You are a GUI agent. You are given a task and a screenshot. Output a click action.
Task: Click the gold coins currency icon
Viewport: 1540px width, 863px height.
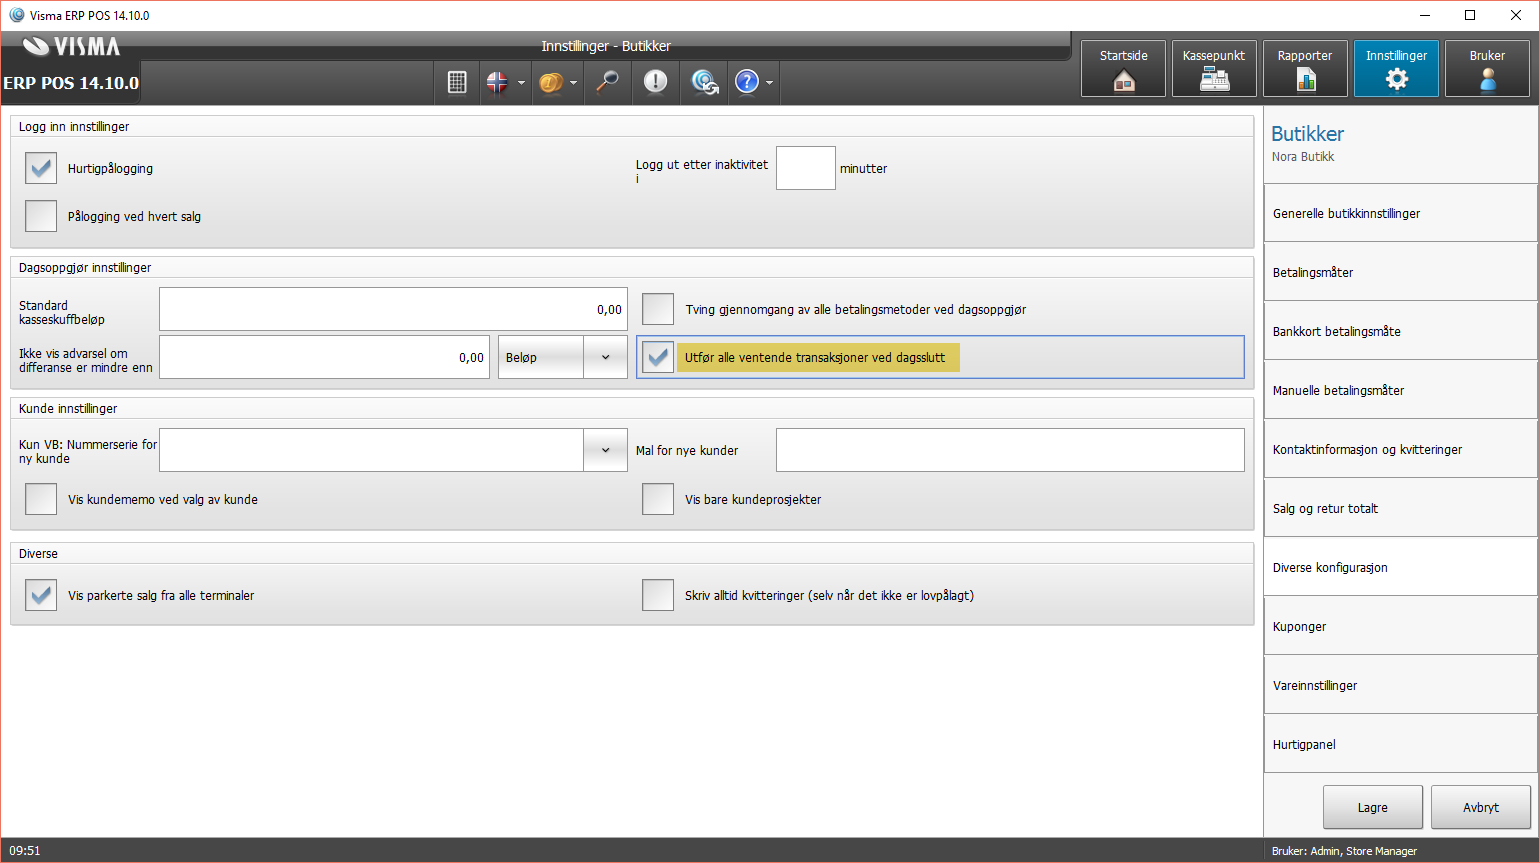tap(551, 82)
